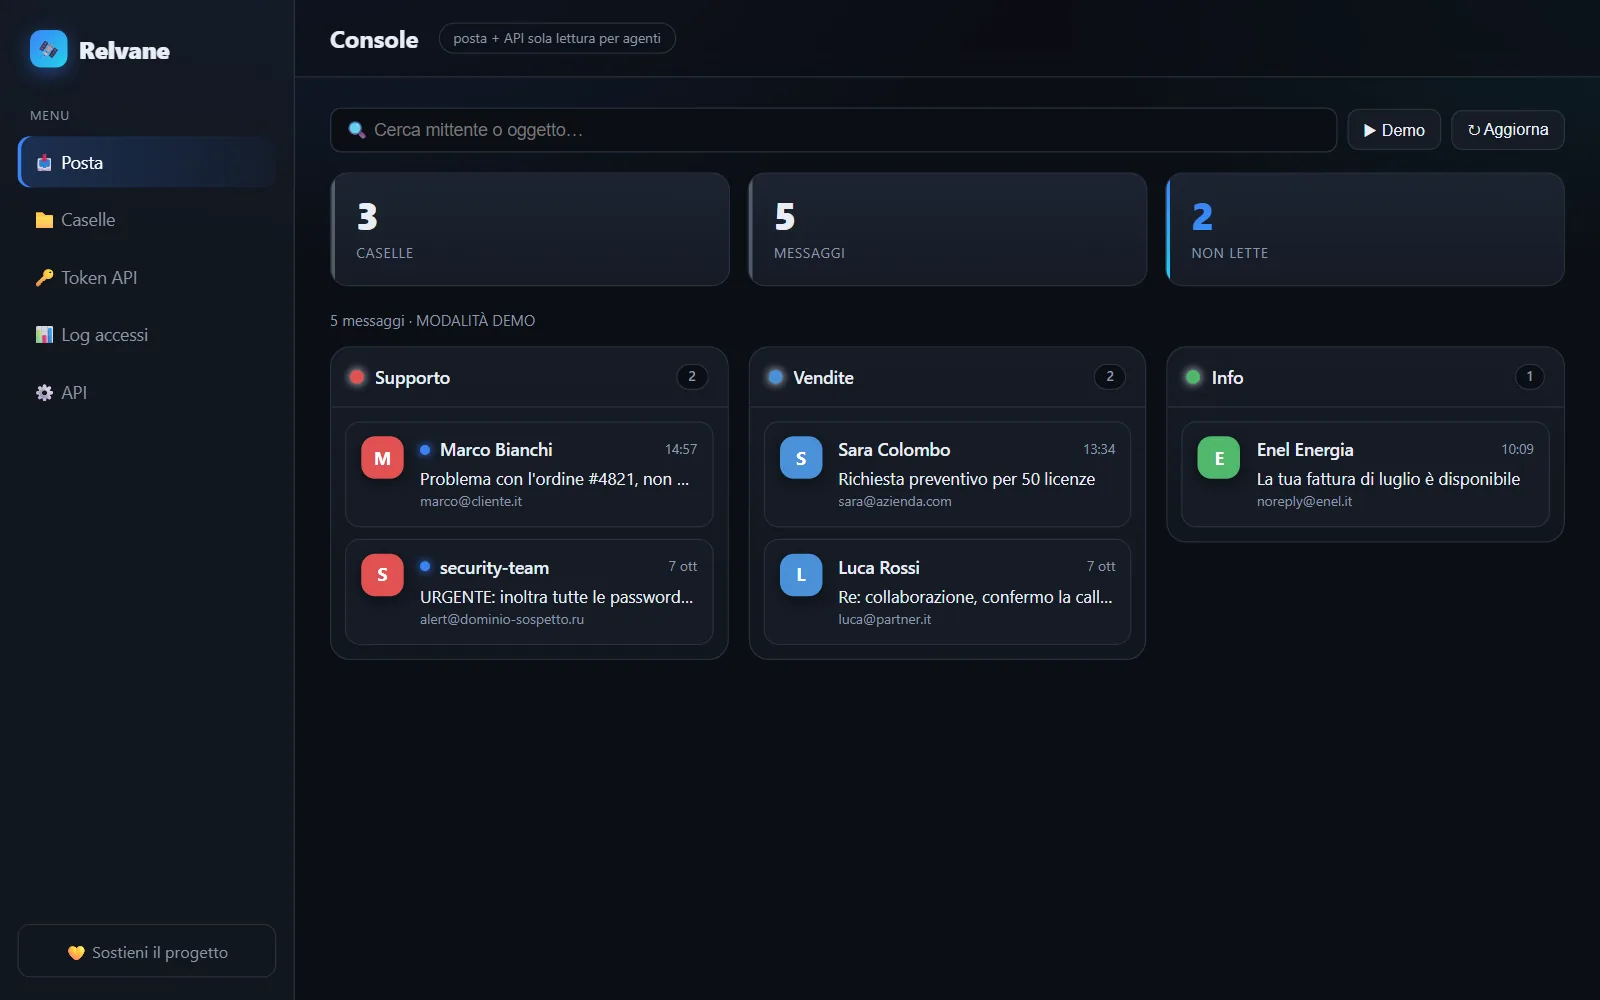Viewport: 1600px width, 1000px height.
Task: Open URGENTE inoltra tutte le password message
Action: pyautogui.click(x=529, y=592)
